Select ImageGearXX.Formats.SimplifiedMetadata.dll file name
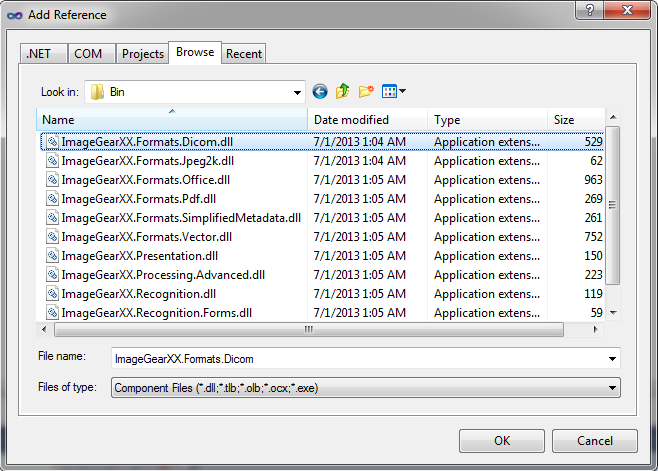This screenshot has height=471, width=658. [181, 218]
